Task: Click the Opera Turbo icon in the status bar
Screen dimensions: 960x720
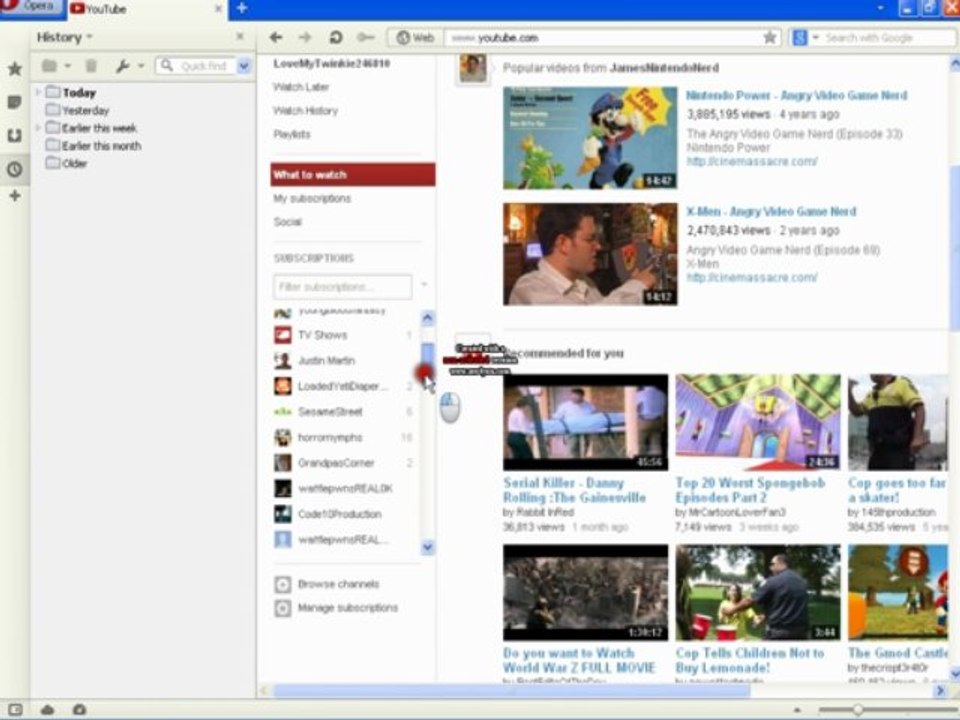Action: click(79, 710)
